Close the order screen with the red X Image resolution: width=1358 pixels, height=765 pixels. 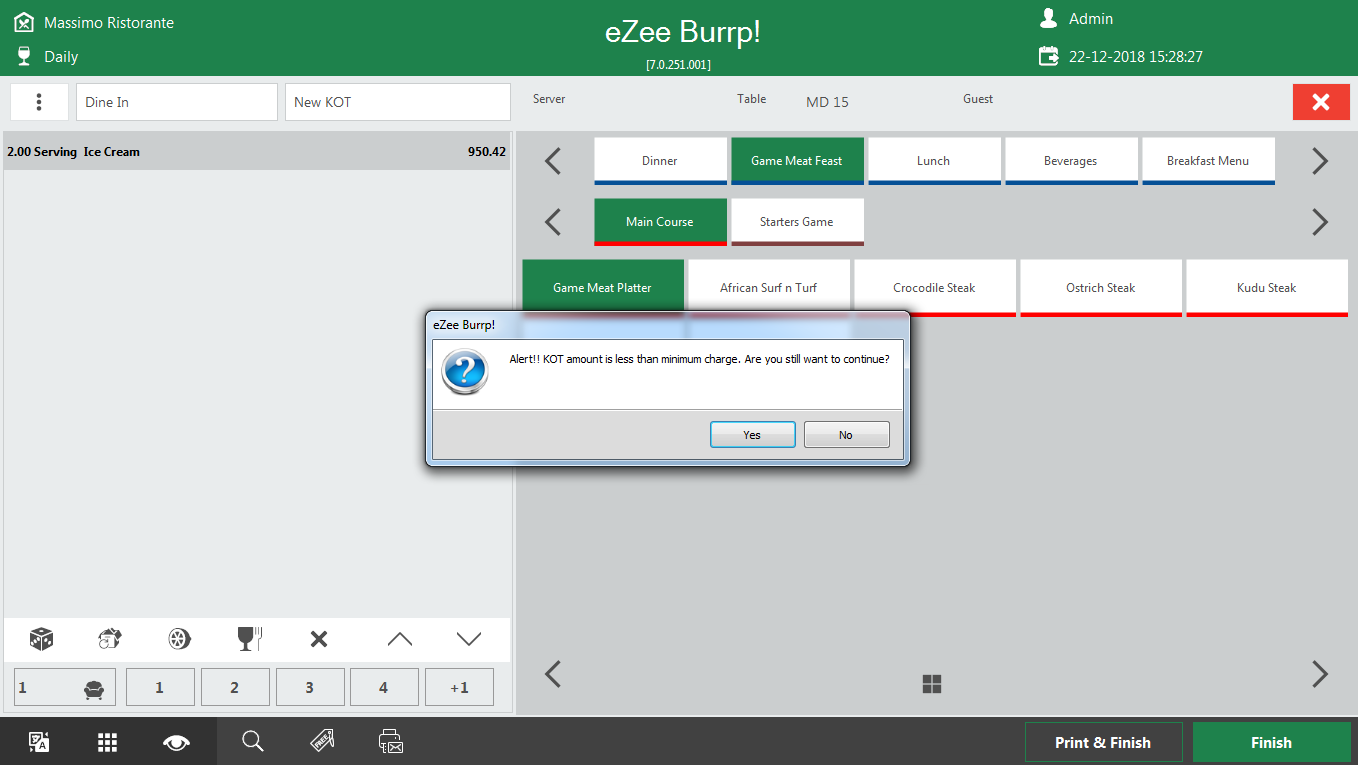tap(1321, 102)
